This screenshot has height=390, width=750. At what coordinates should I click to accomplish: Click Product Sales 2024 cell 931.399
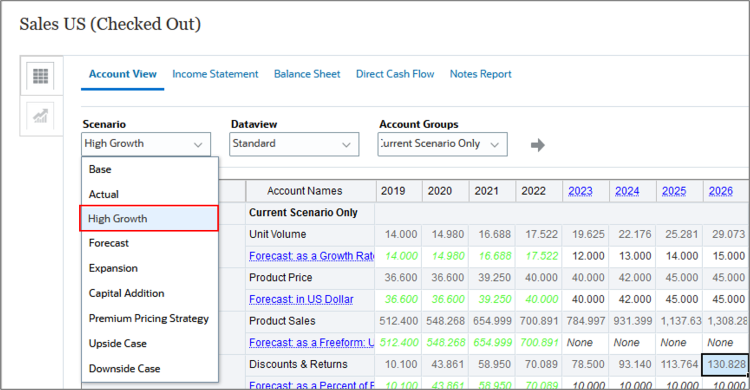[x=633, y=321]
